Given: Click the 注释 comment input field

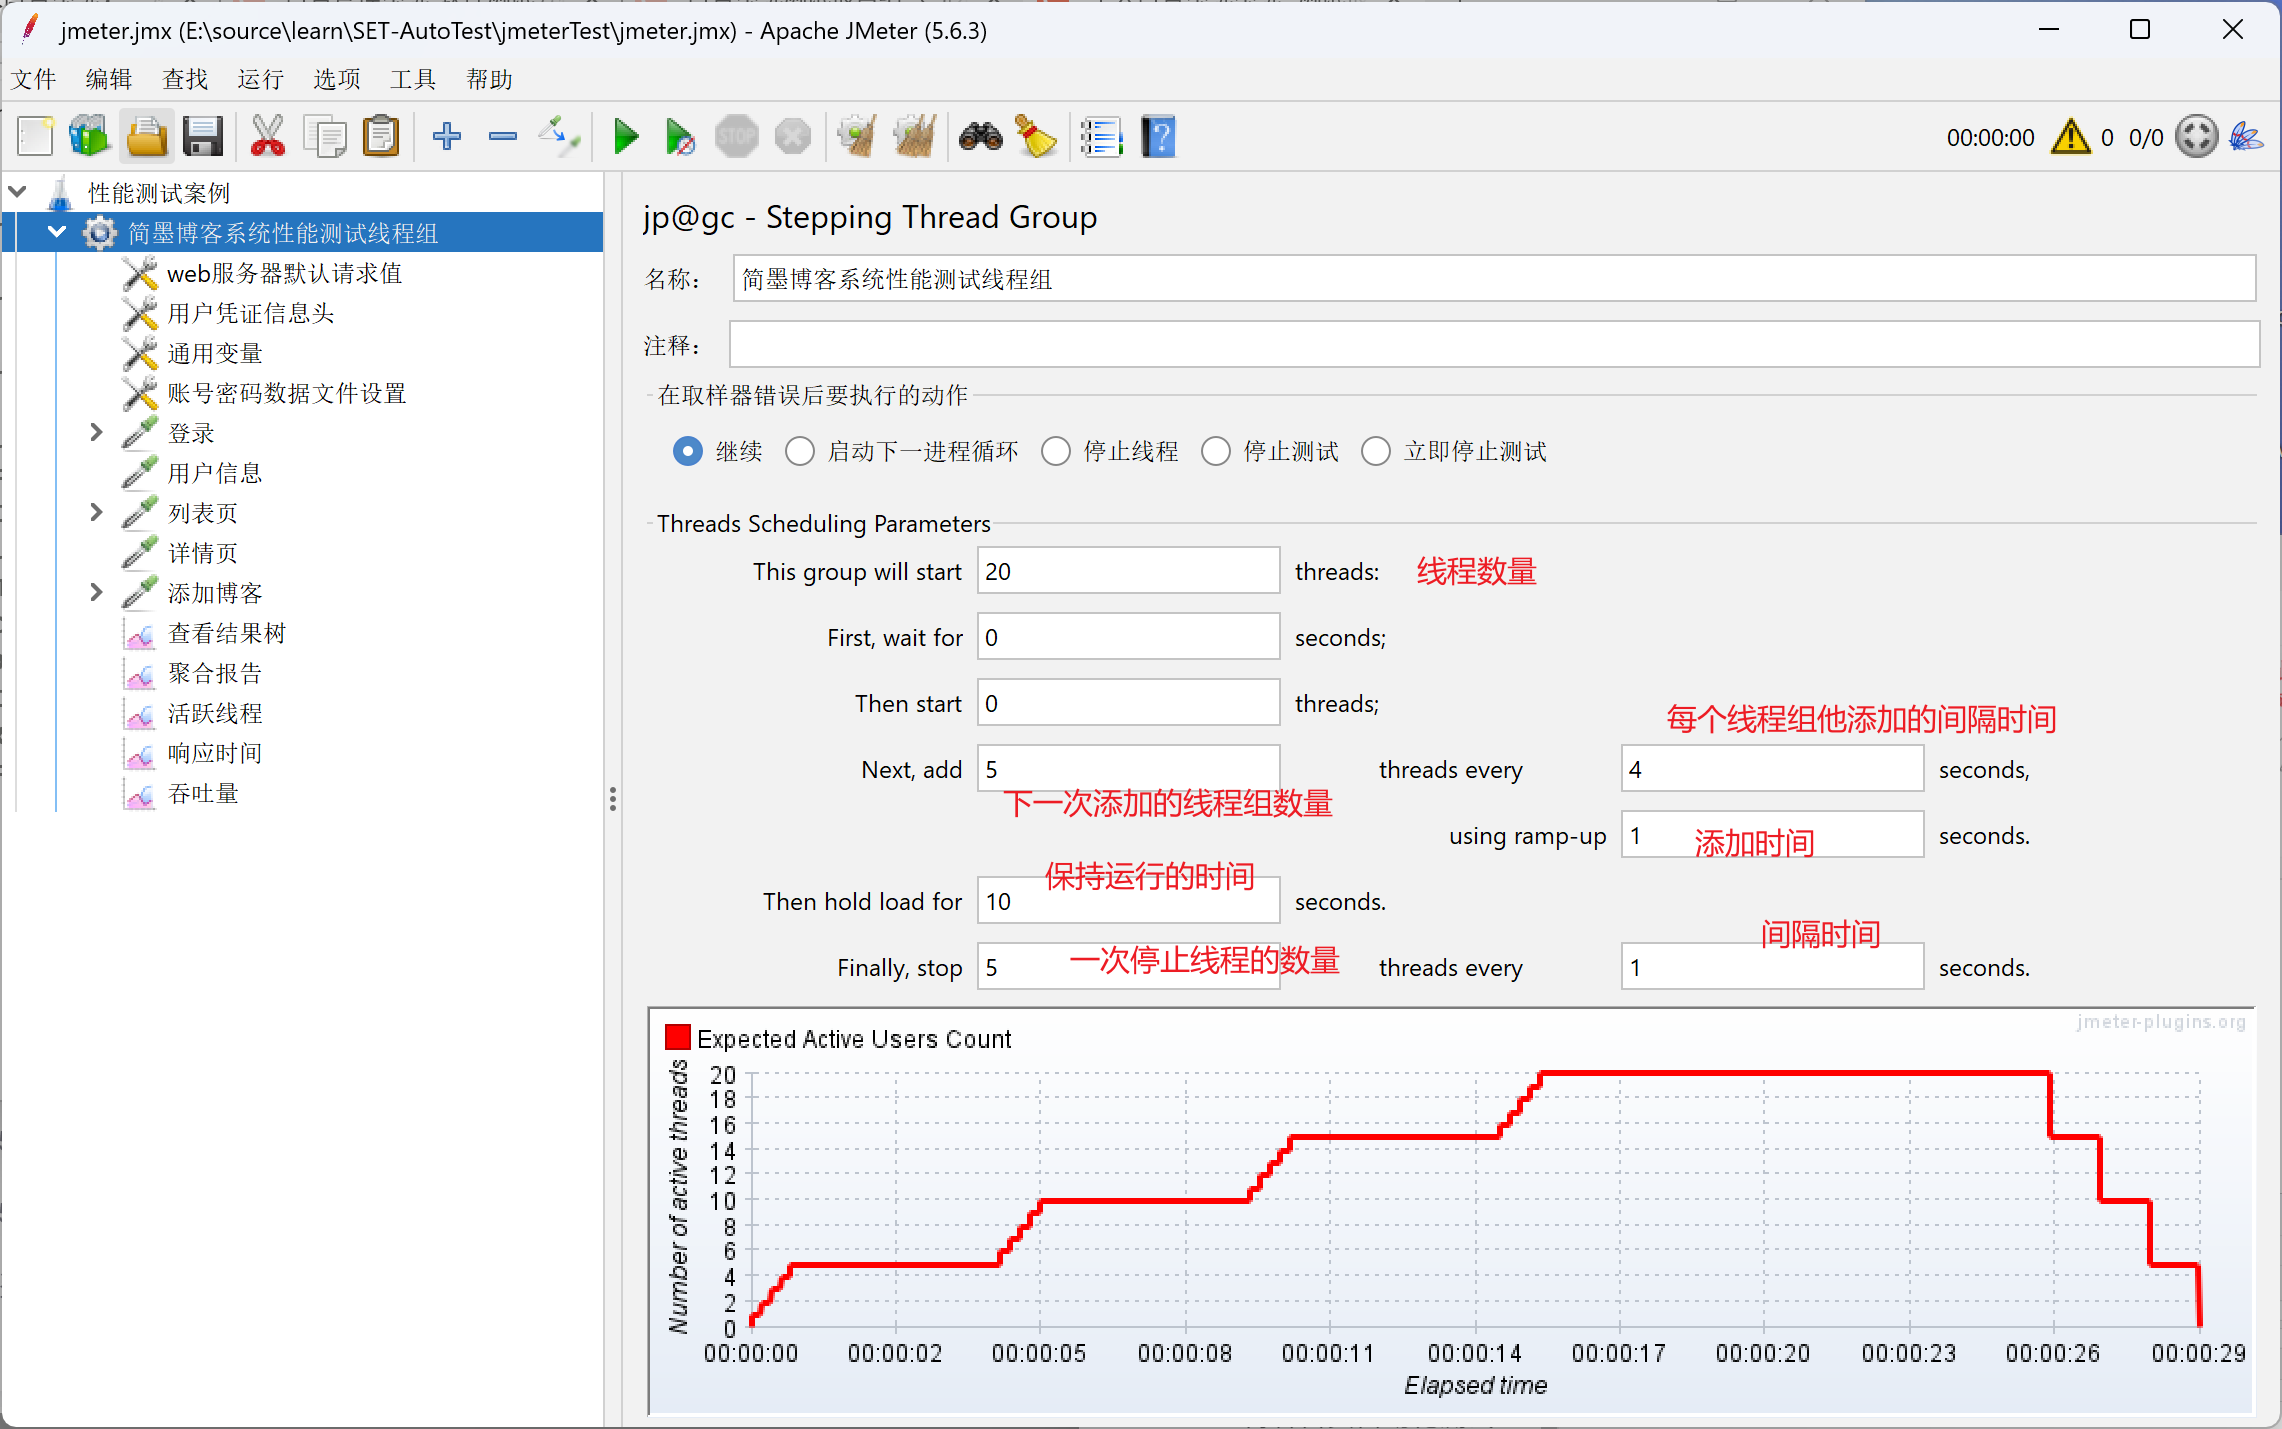Looking at the screenshot, I should coord(1494,345).
